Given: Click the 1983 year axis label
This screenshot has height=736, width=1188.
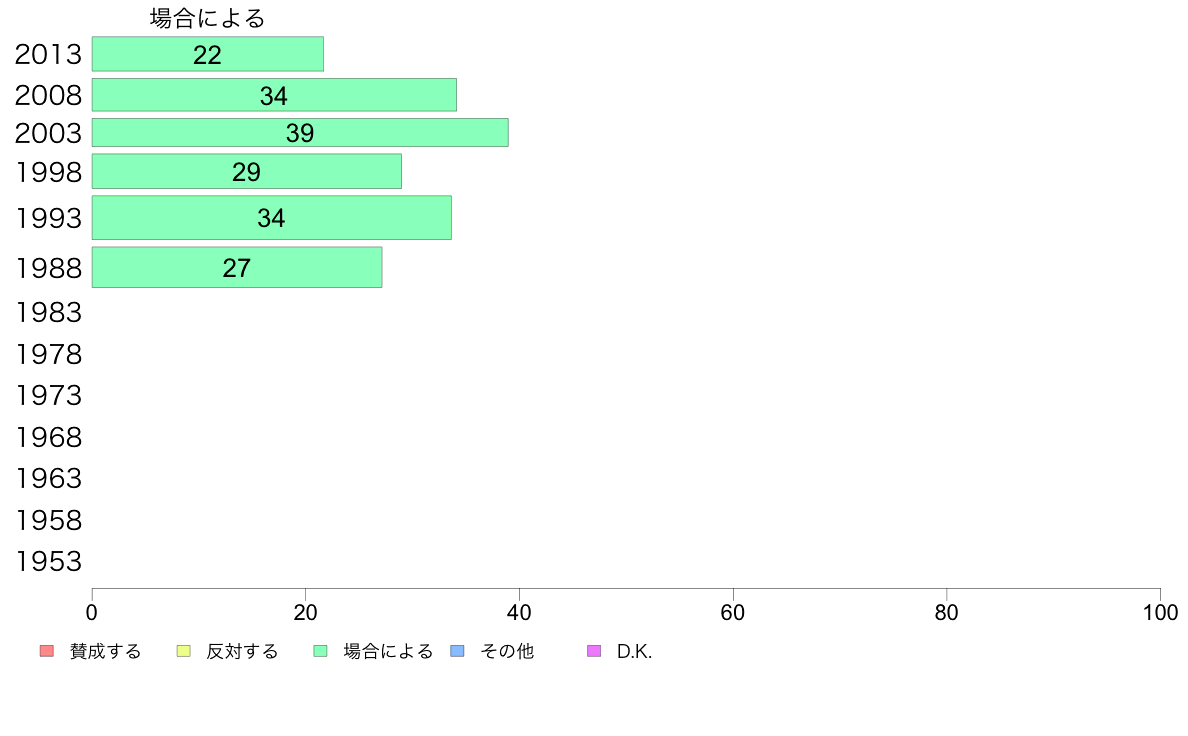Looking at the screenshot, I should 48,312.
